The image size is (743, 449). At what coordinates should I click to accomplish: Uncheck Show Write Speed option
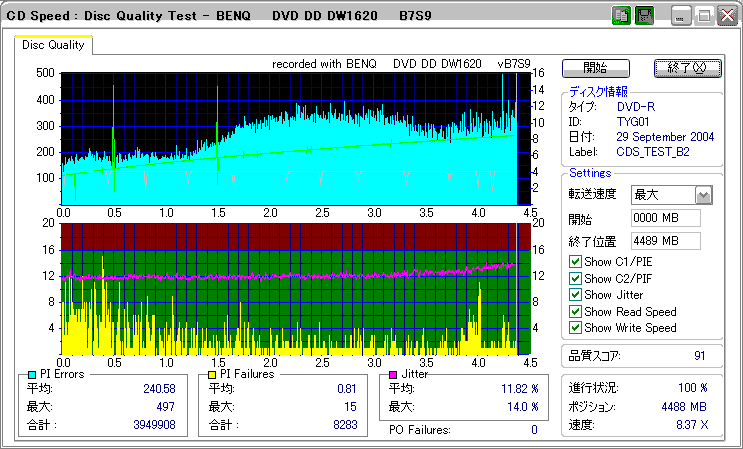click(575, 327)
